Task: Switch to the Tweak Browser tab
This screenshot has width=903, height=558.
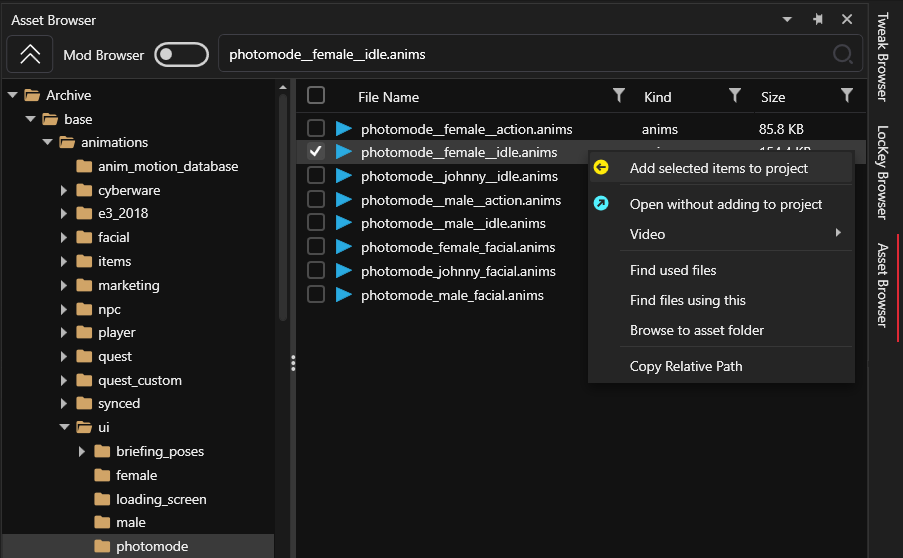Action: pyautogui.click(x=882, y=57)
